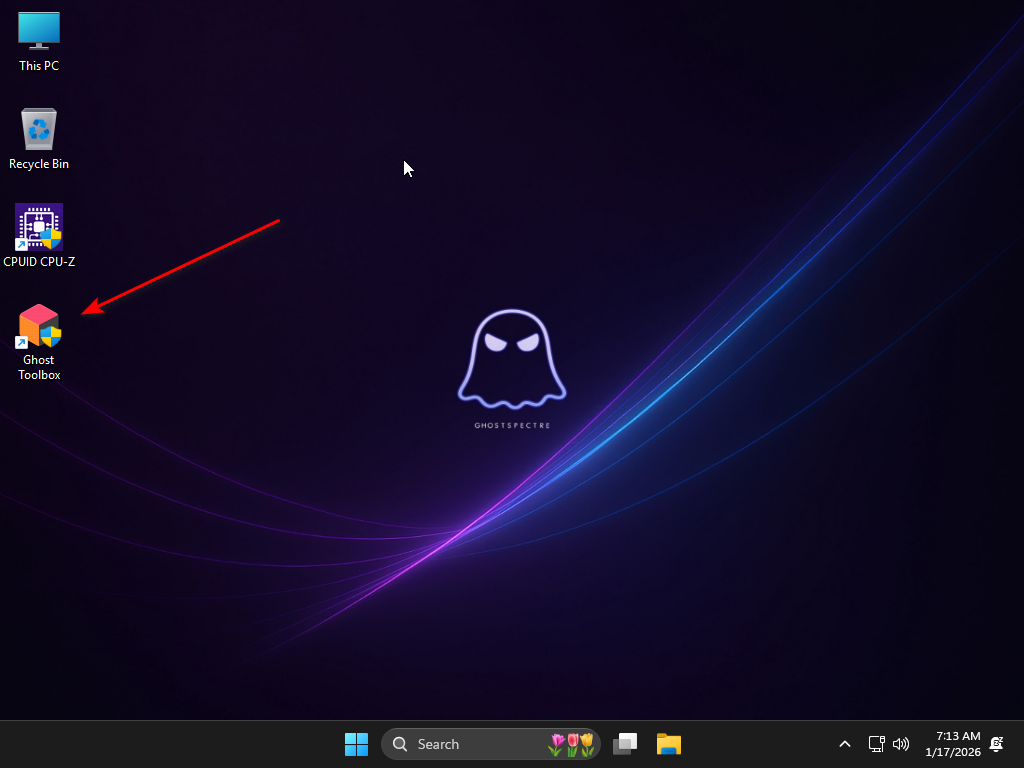Click the "Ghost Toolbox" text label

[x=39, y=367]
